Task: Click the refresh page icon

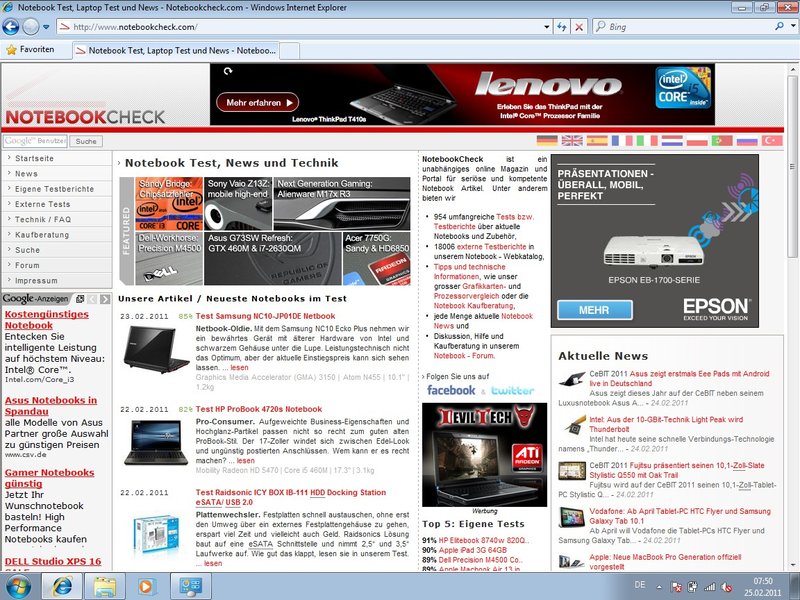Action: click(x=562, y=27)
